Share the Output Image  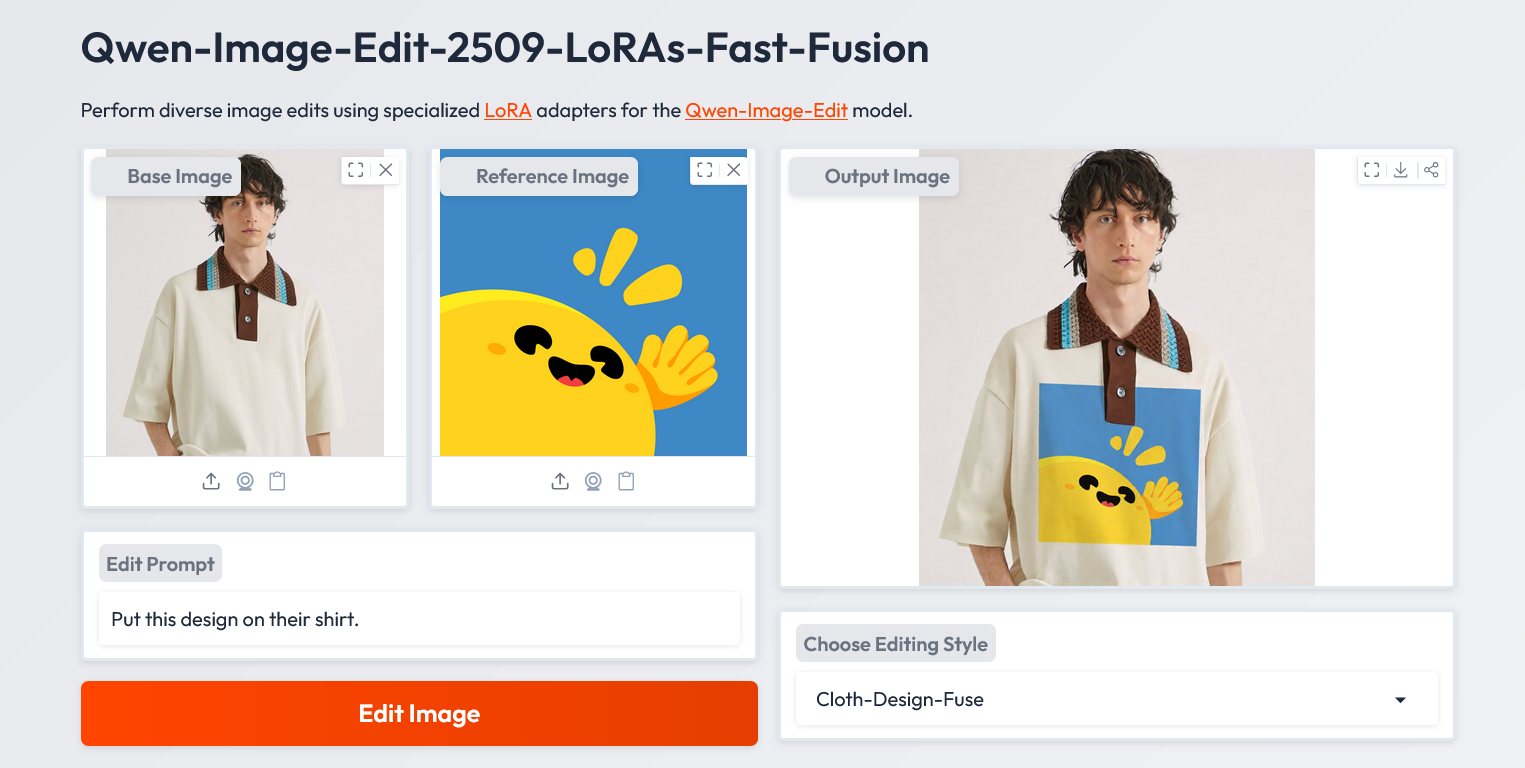[x=1431, y=170]
